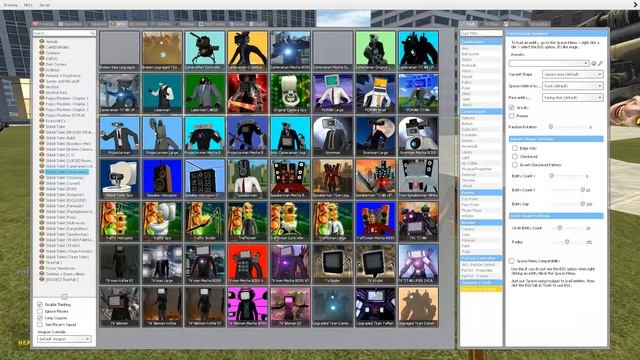This screenshot has width=640, height=360.
Task: Select the Projectorman Large NPC icon
Action: (162, 136)
